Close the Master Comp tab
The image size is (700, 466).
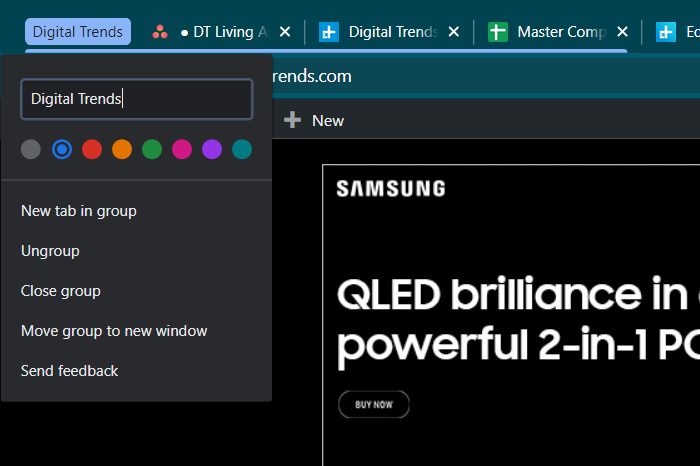click(x=622, y=32)
